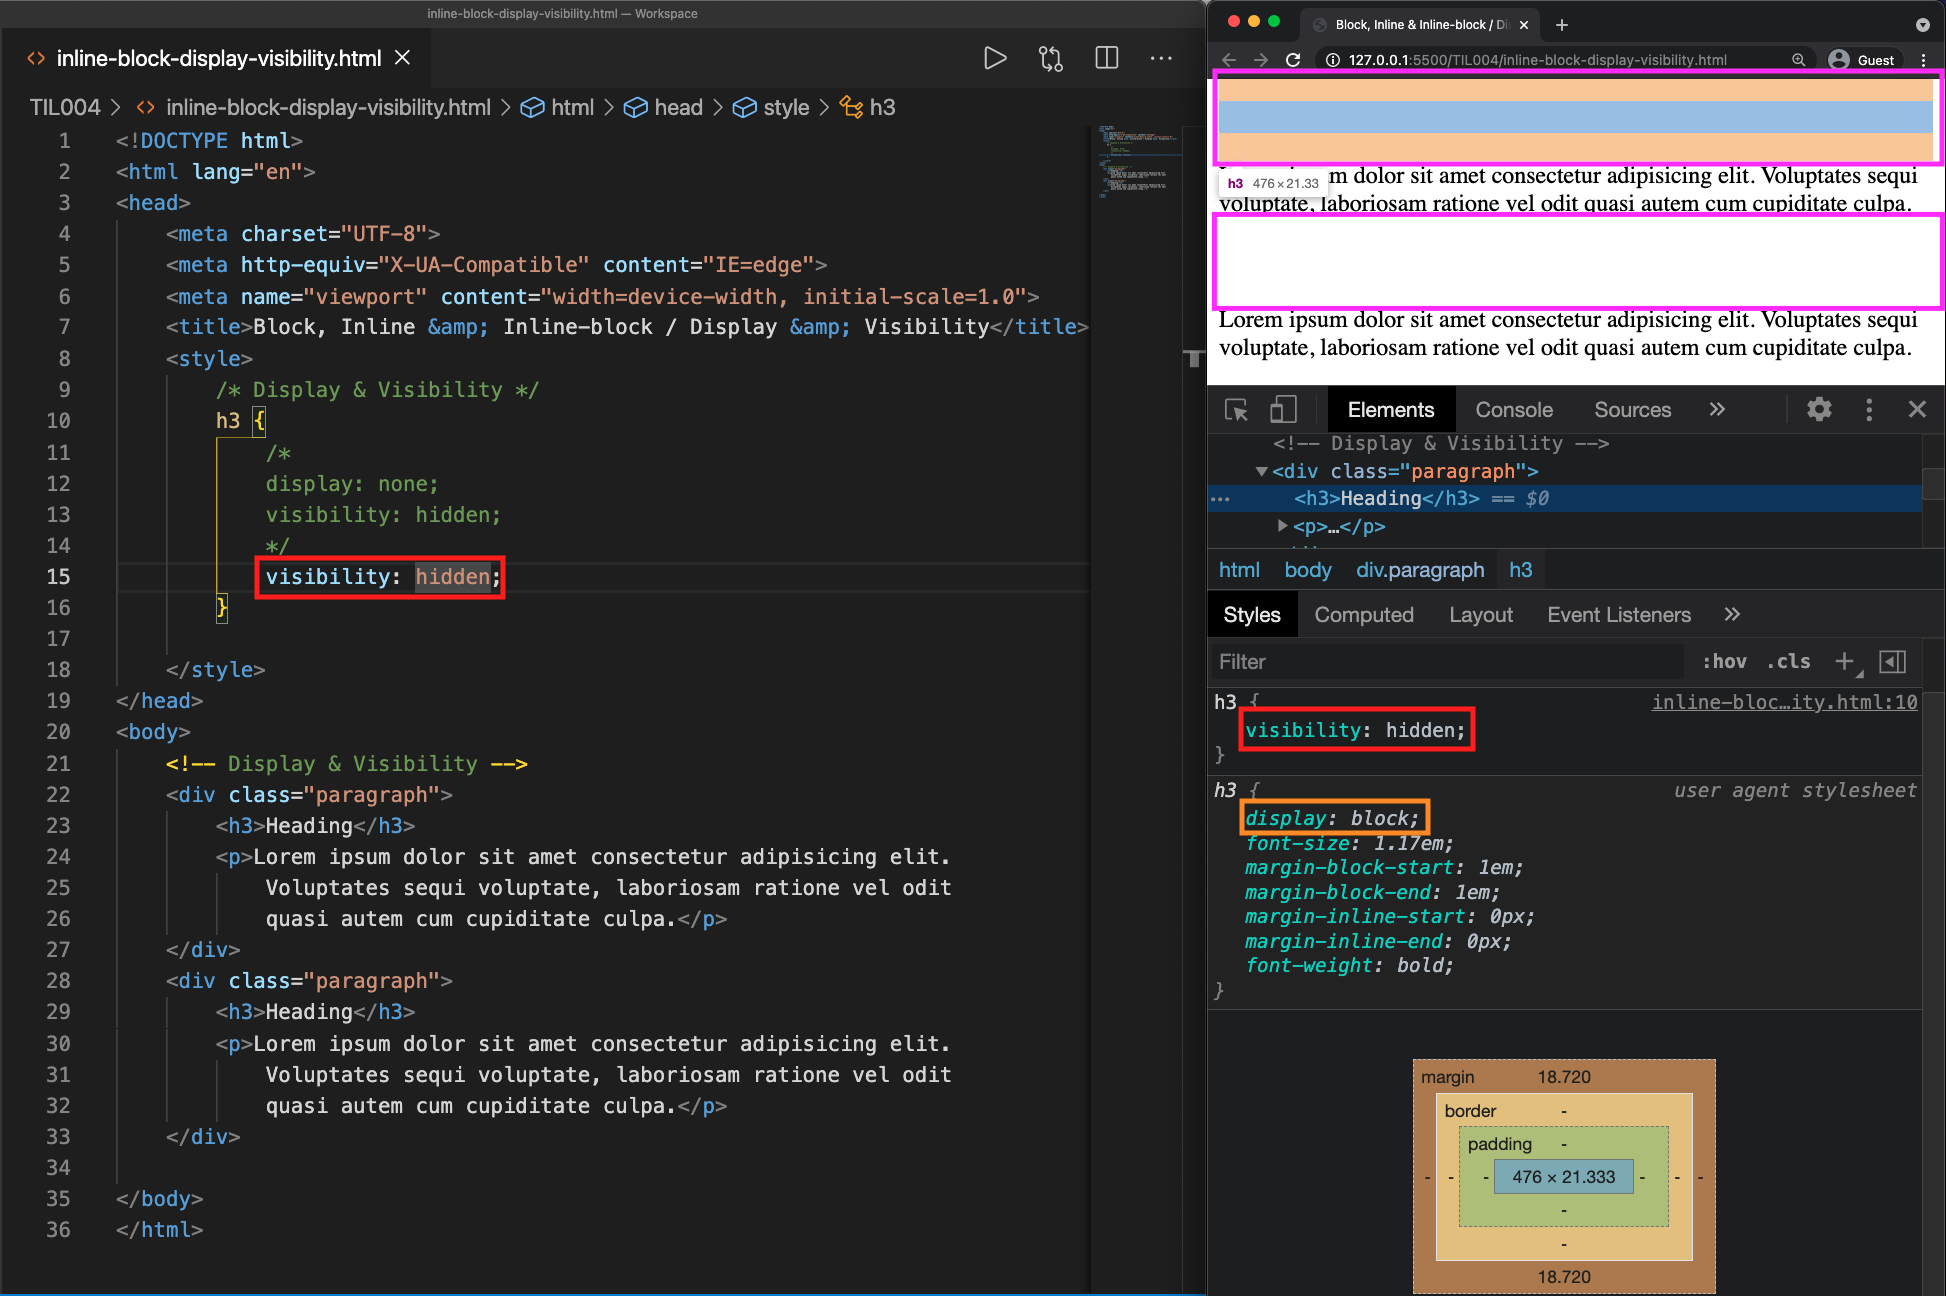Reload the page in browser

coord(1293,60)
